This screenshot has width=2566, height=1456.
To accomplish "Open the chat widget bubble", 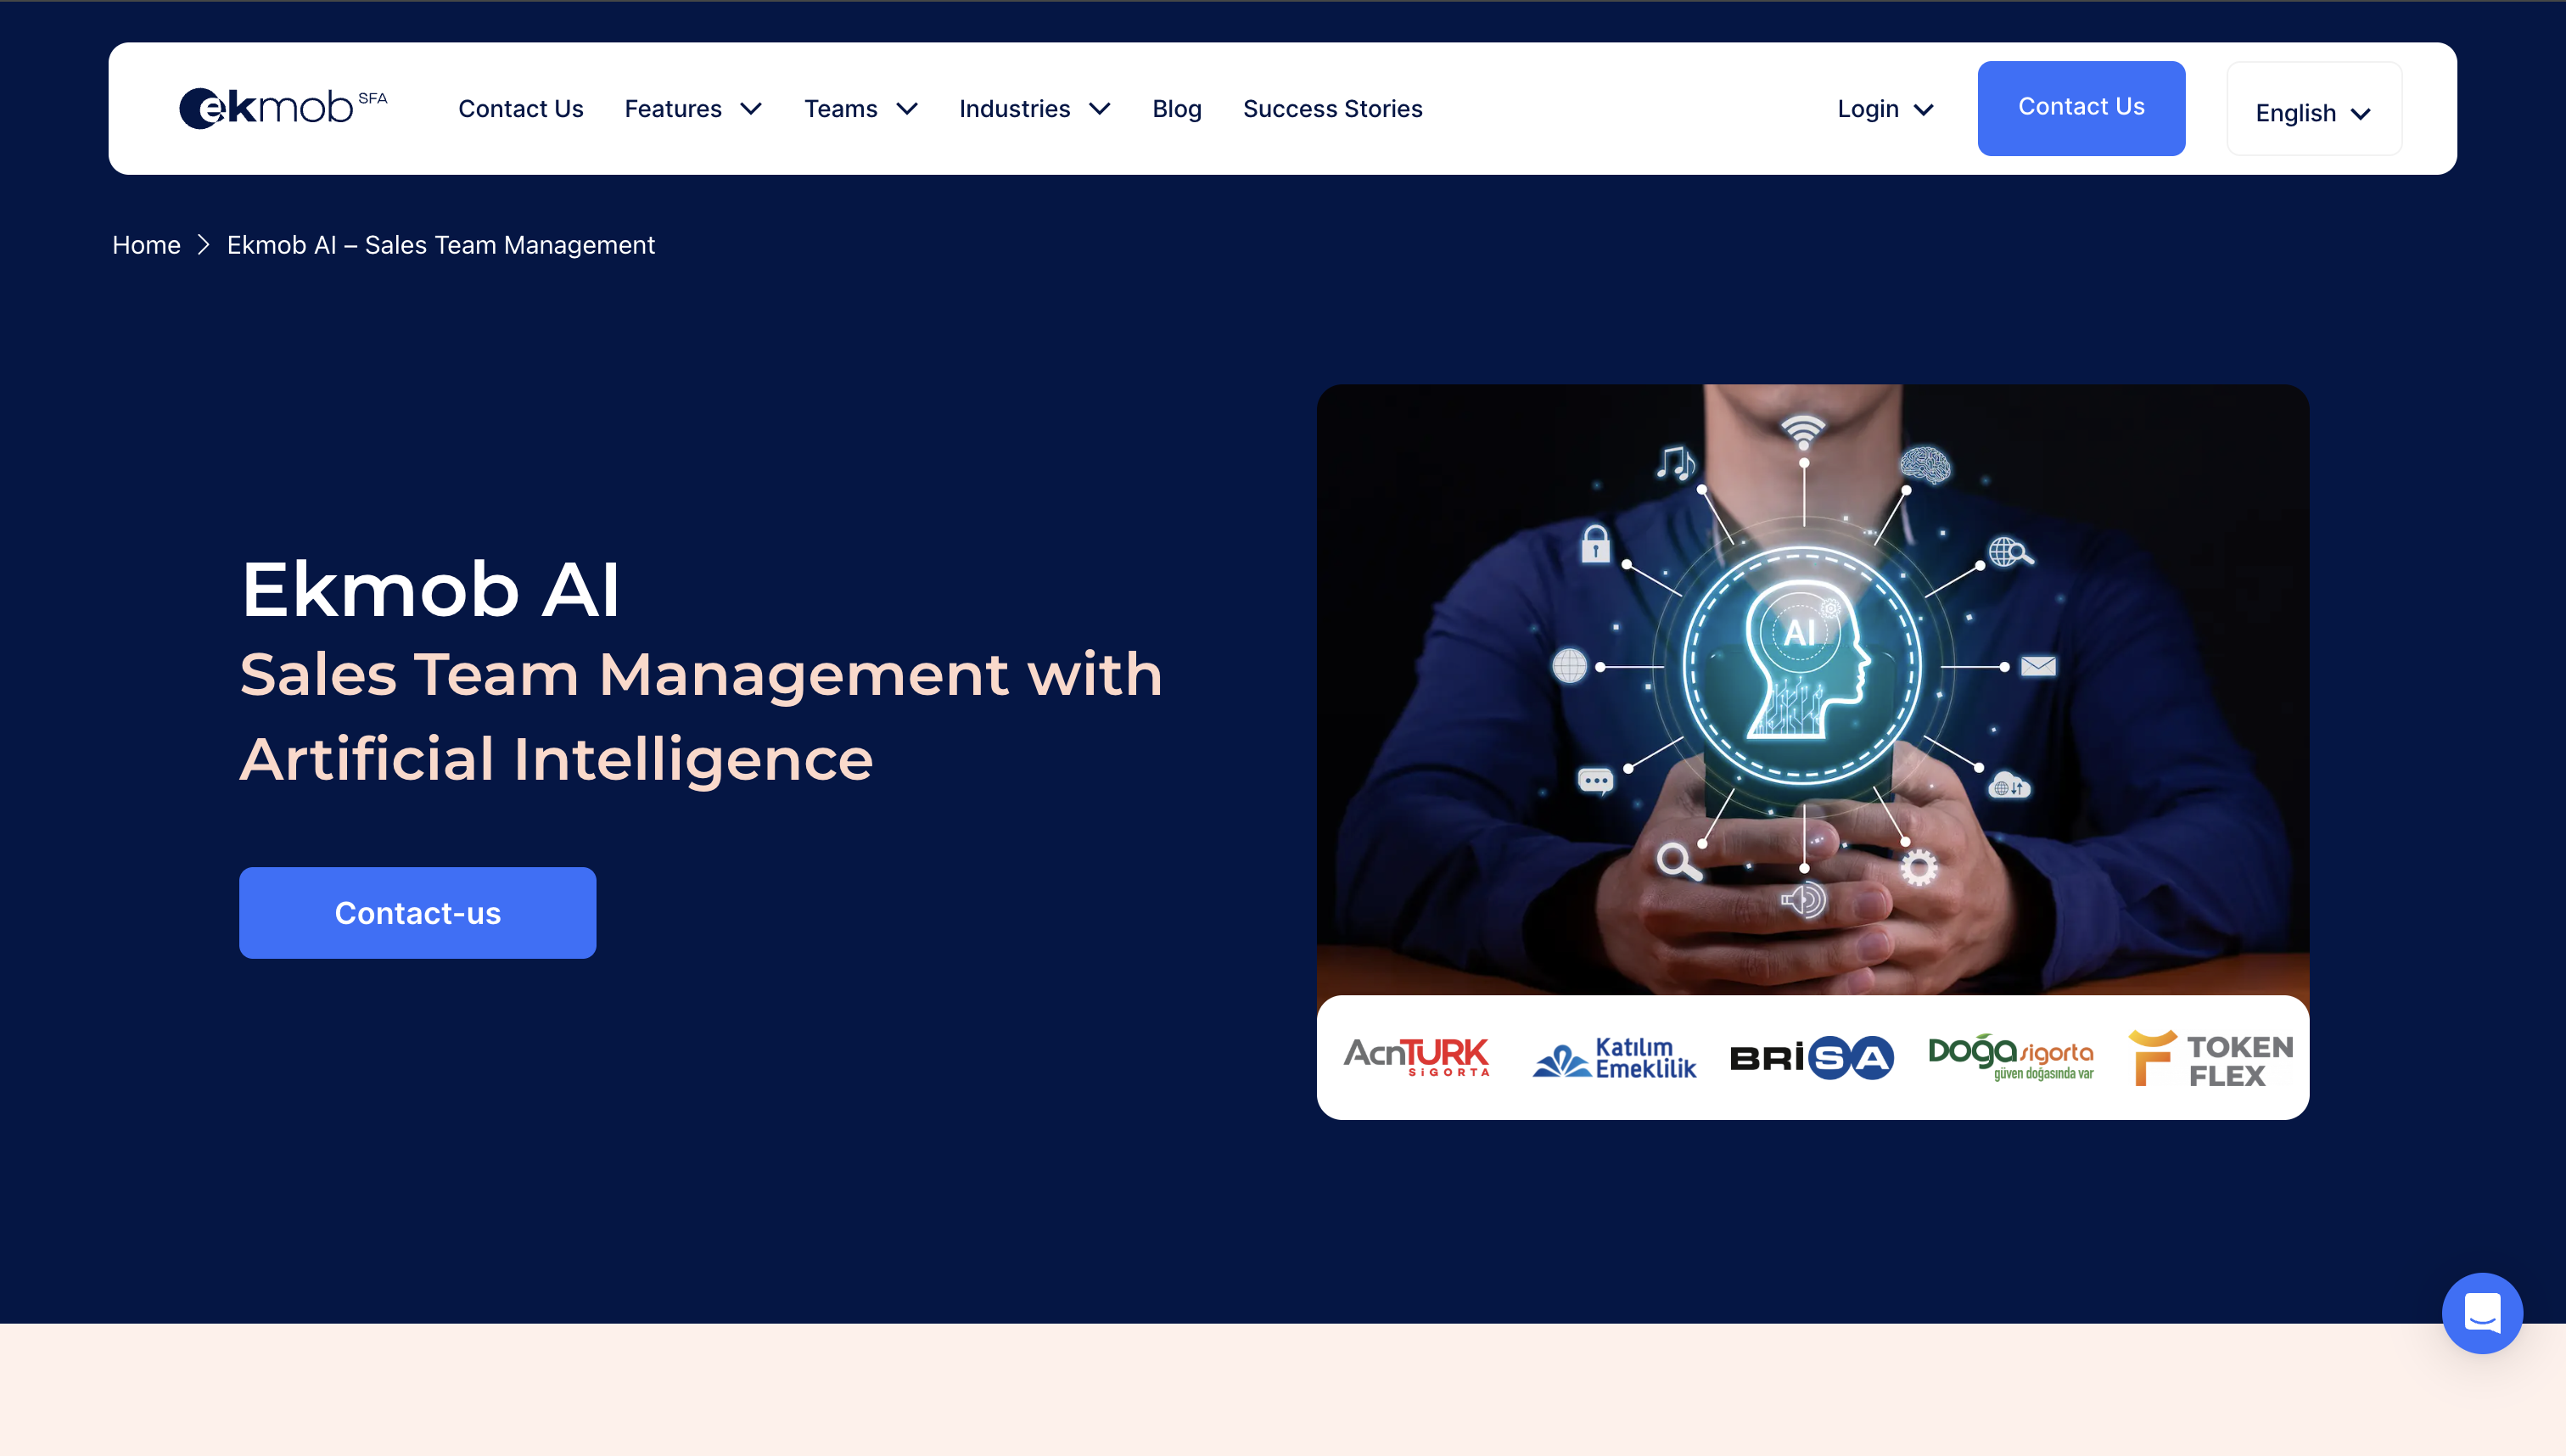I will coord(2481,1312).
